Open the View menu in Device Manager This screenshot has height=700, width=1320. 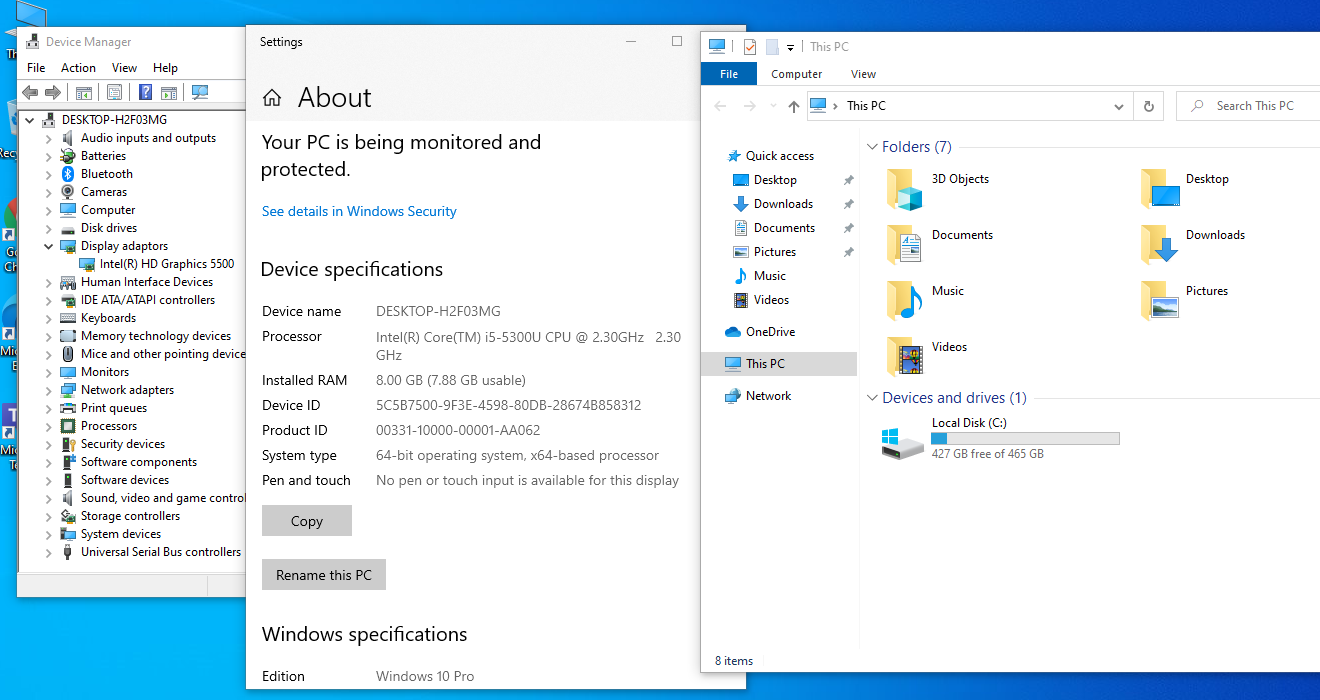coord(125,68)
